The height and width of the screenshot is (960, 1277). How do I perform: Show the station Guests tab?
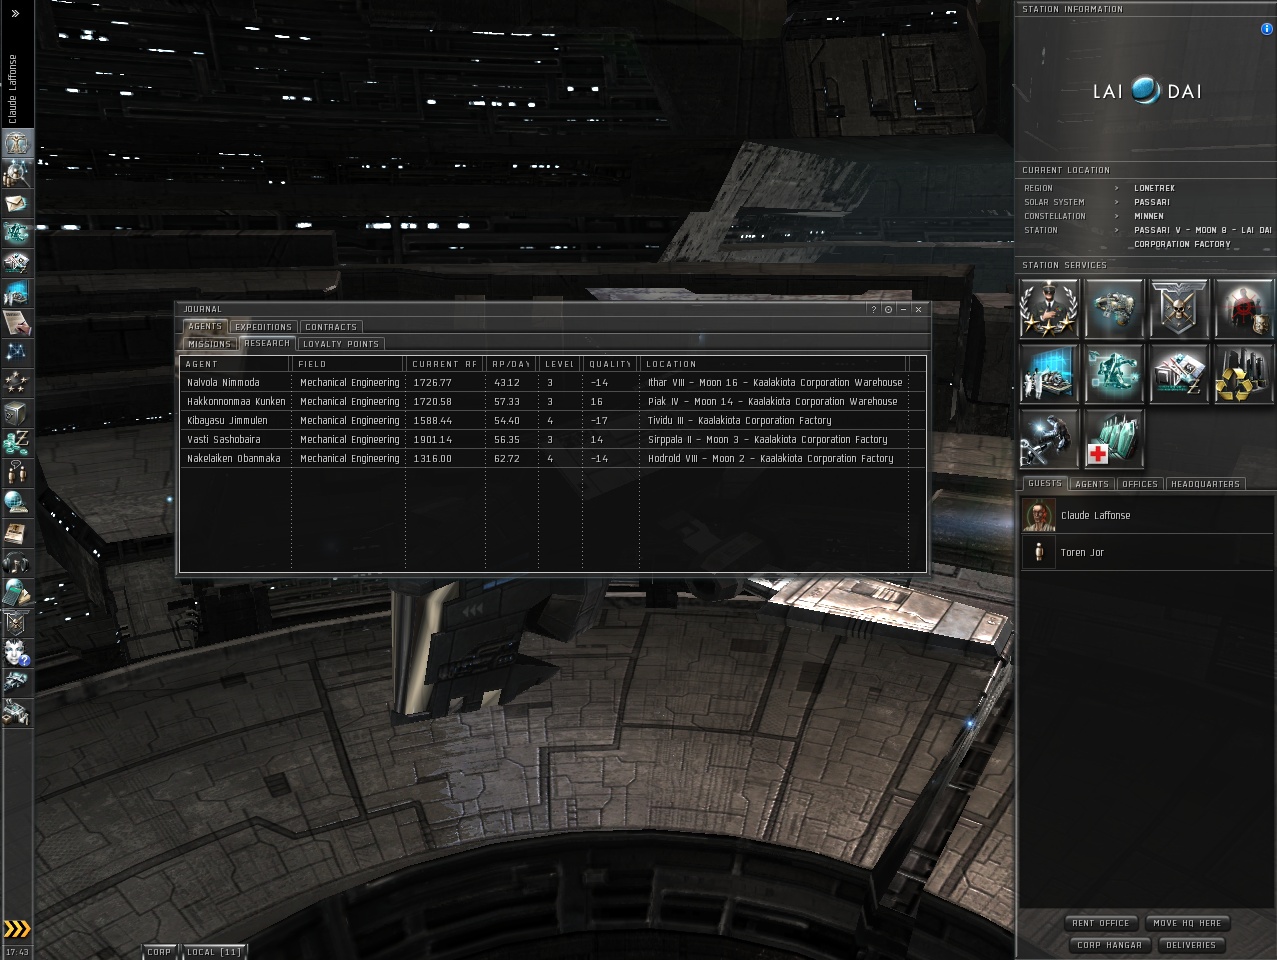[1044, 483]
